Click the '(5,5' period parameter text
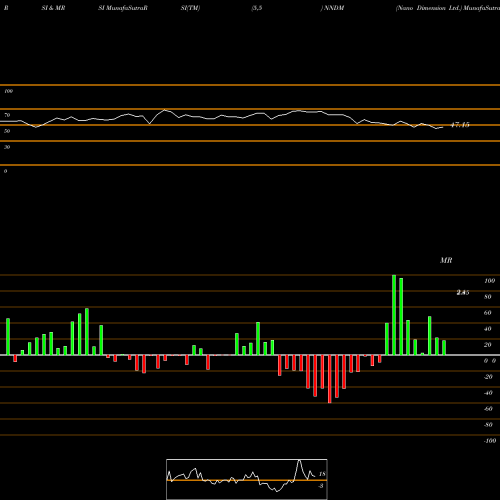The image size is (500, 500). point(257,8)
